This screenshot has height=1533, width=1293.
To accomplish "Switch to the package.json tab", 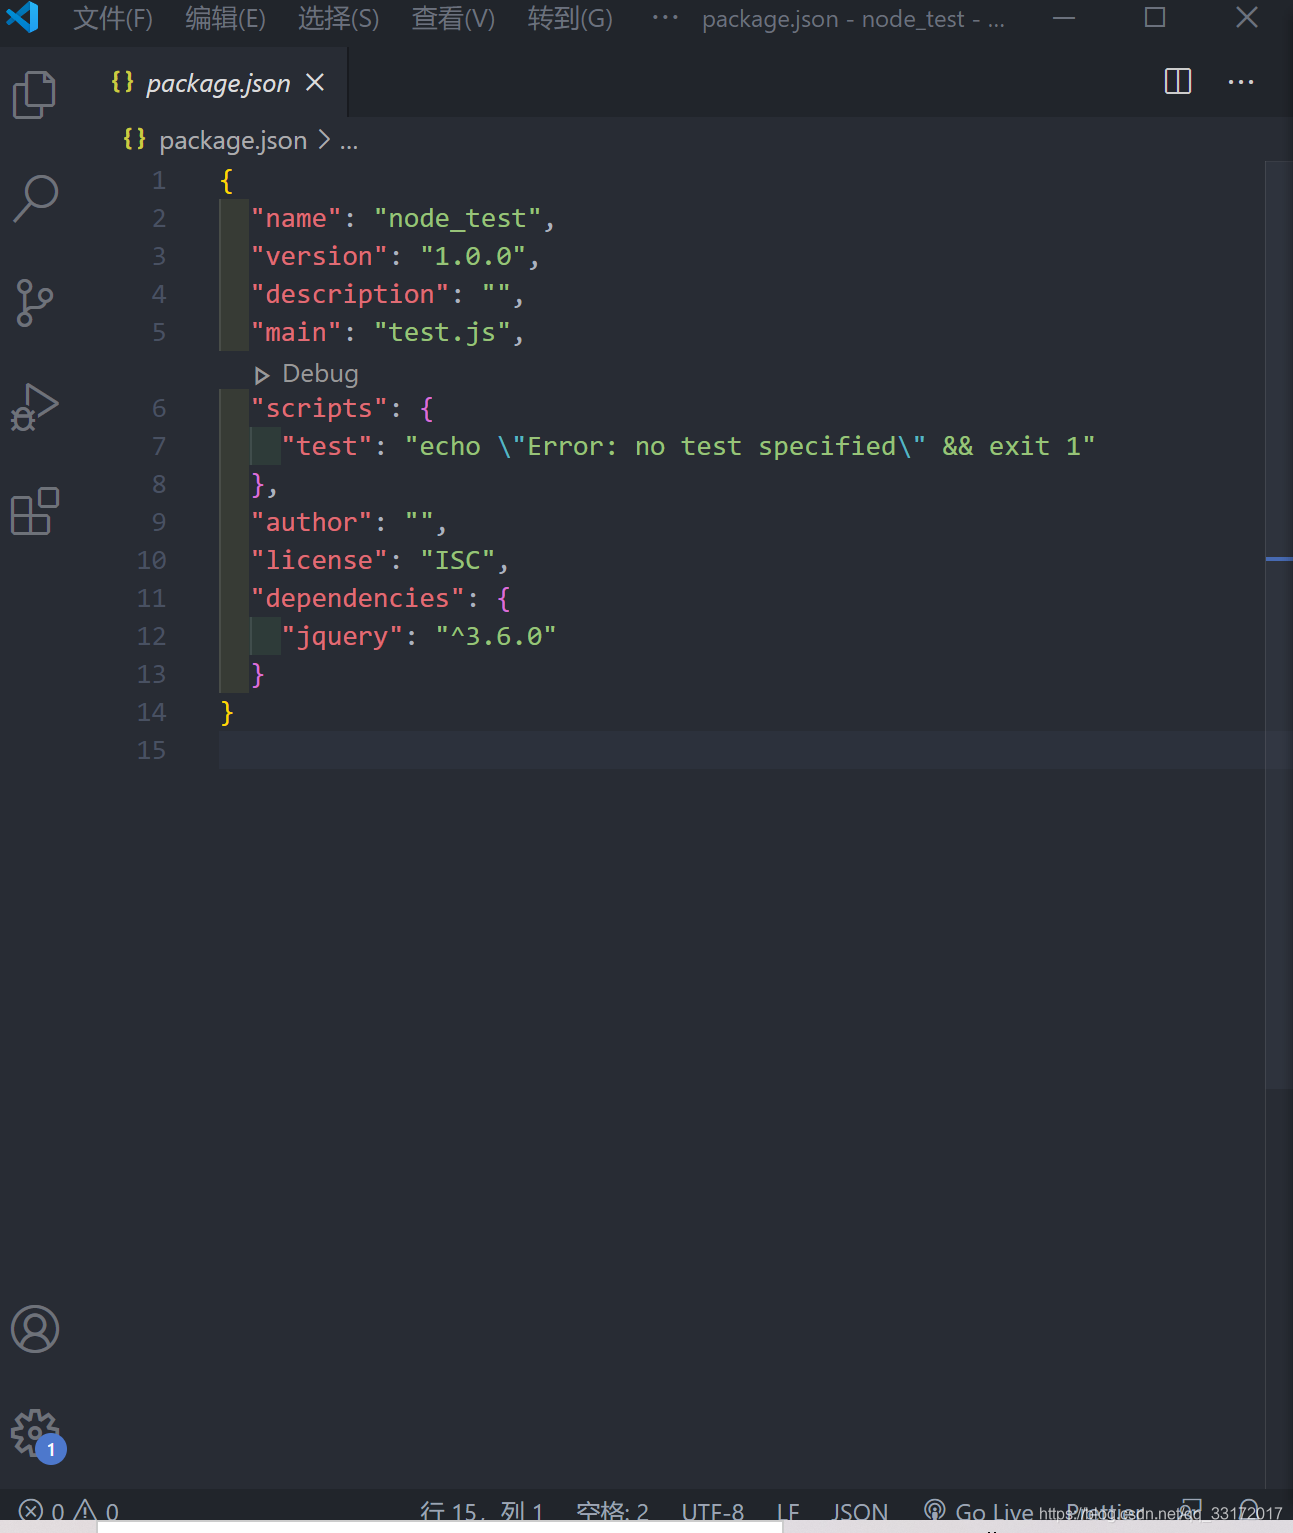I will [x=218, y=83].
